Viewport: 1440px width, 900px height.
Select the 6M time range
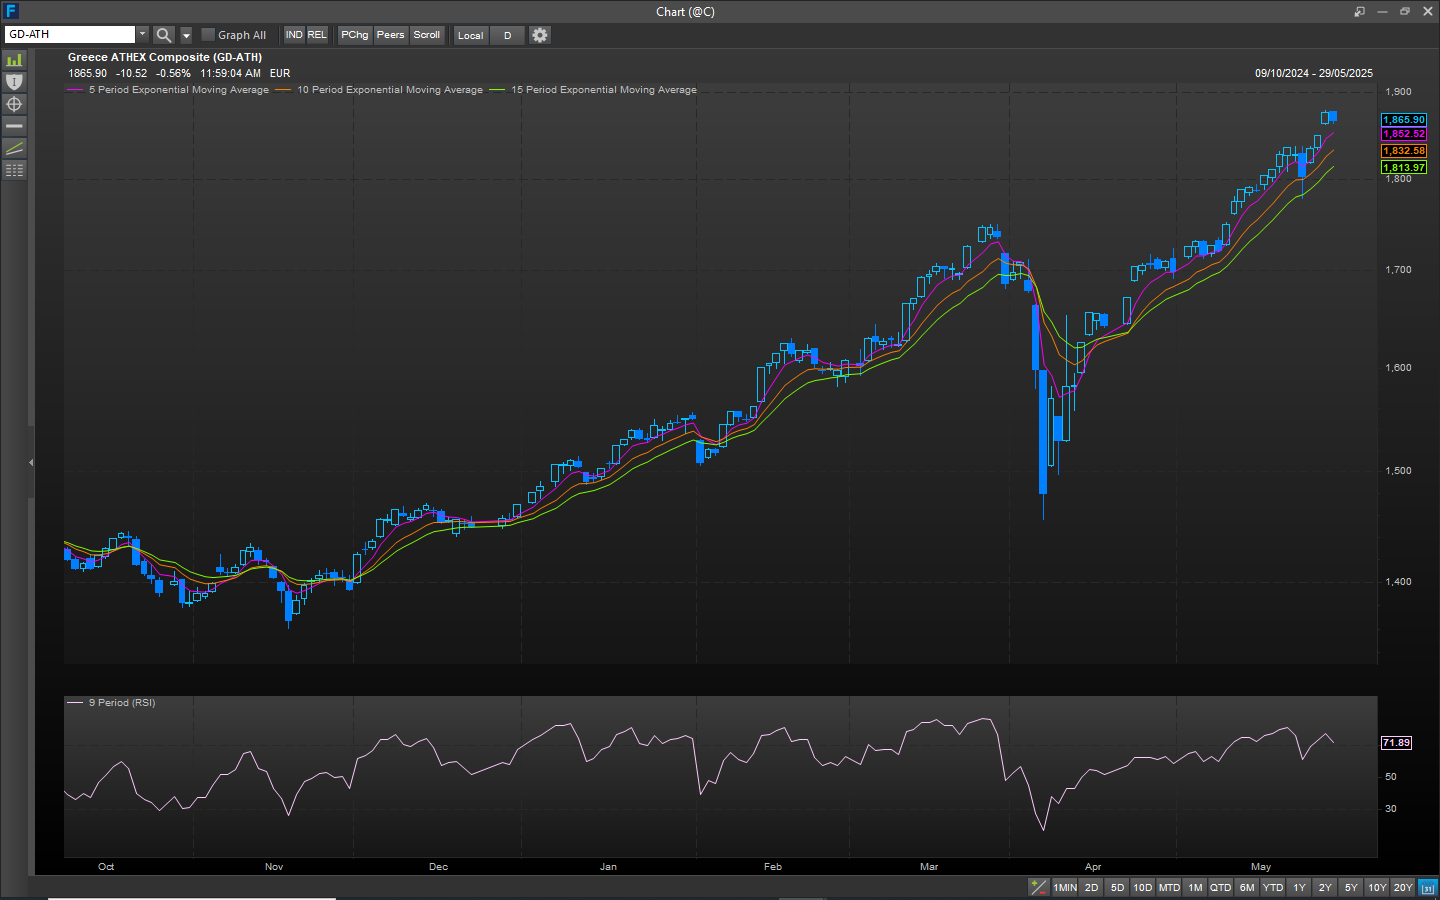pos(1246,887)
